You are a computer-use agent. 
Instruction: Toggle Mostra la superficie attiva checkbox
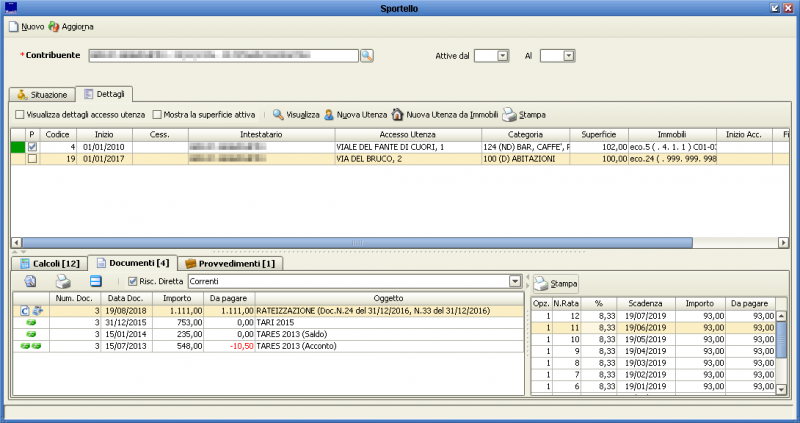click(158, 115)
